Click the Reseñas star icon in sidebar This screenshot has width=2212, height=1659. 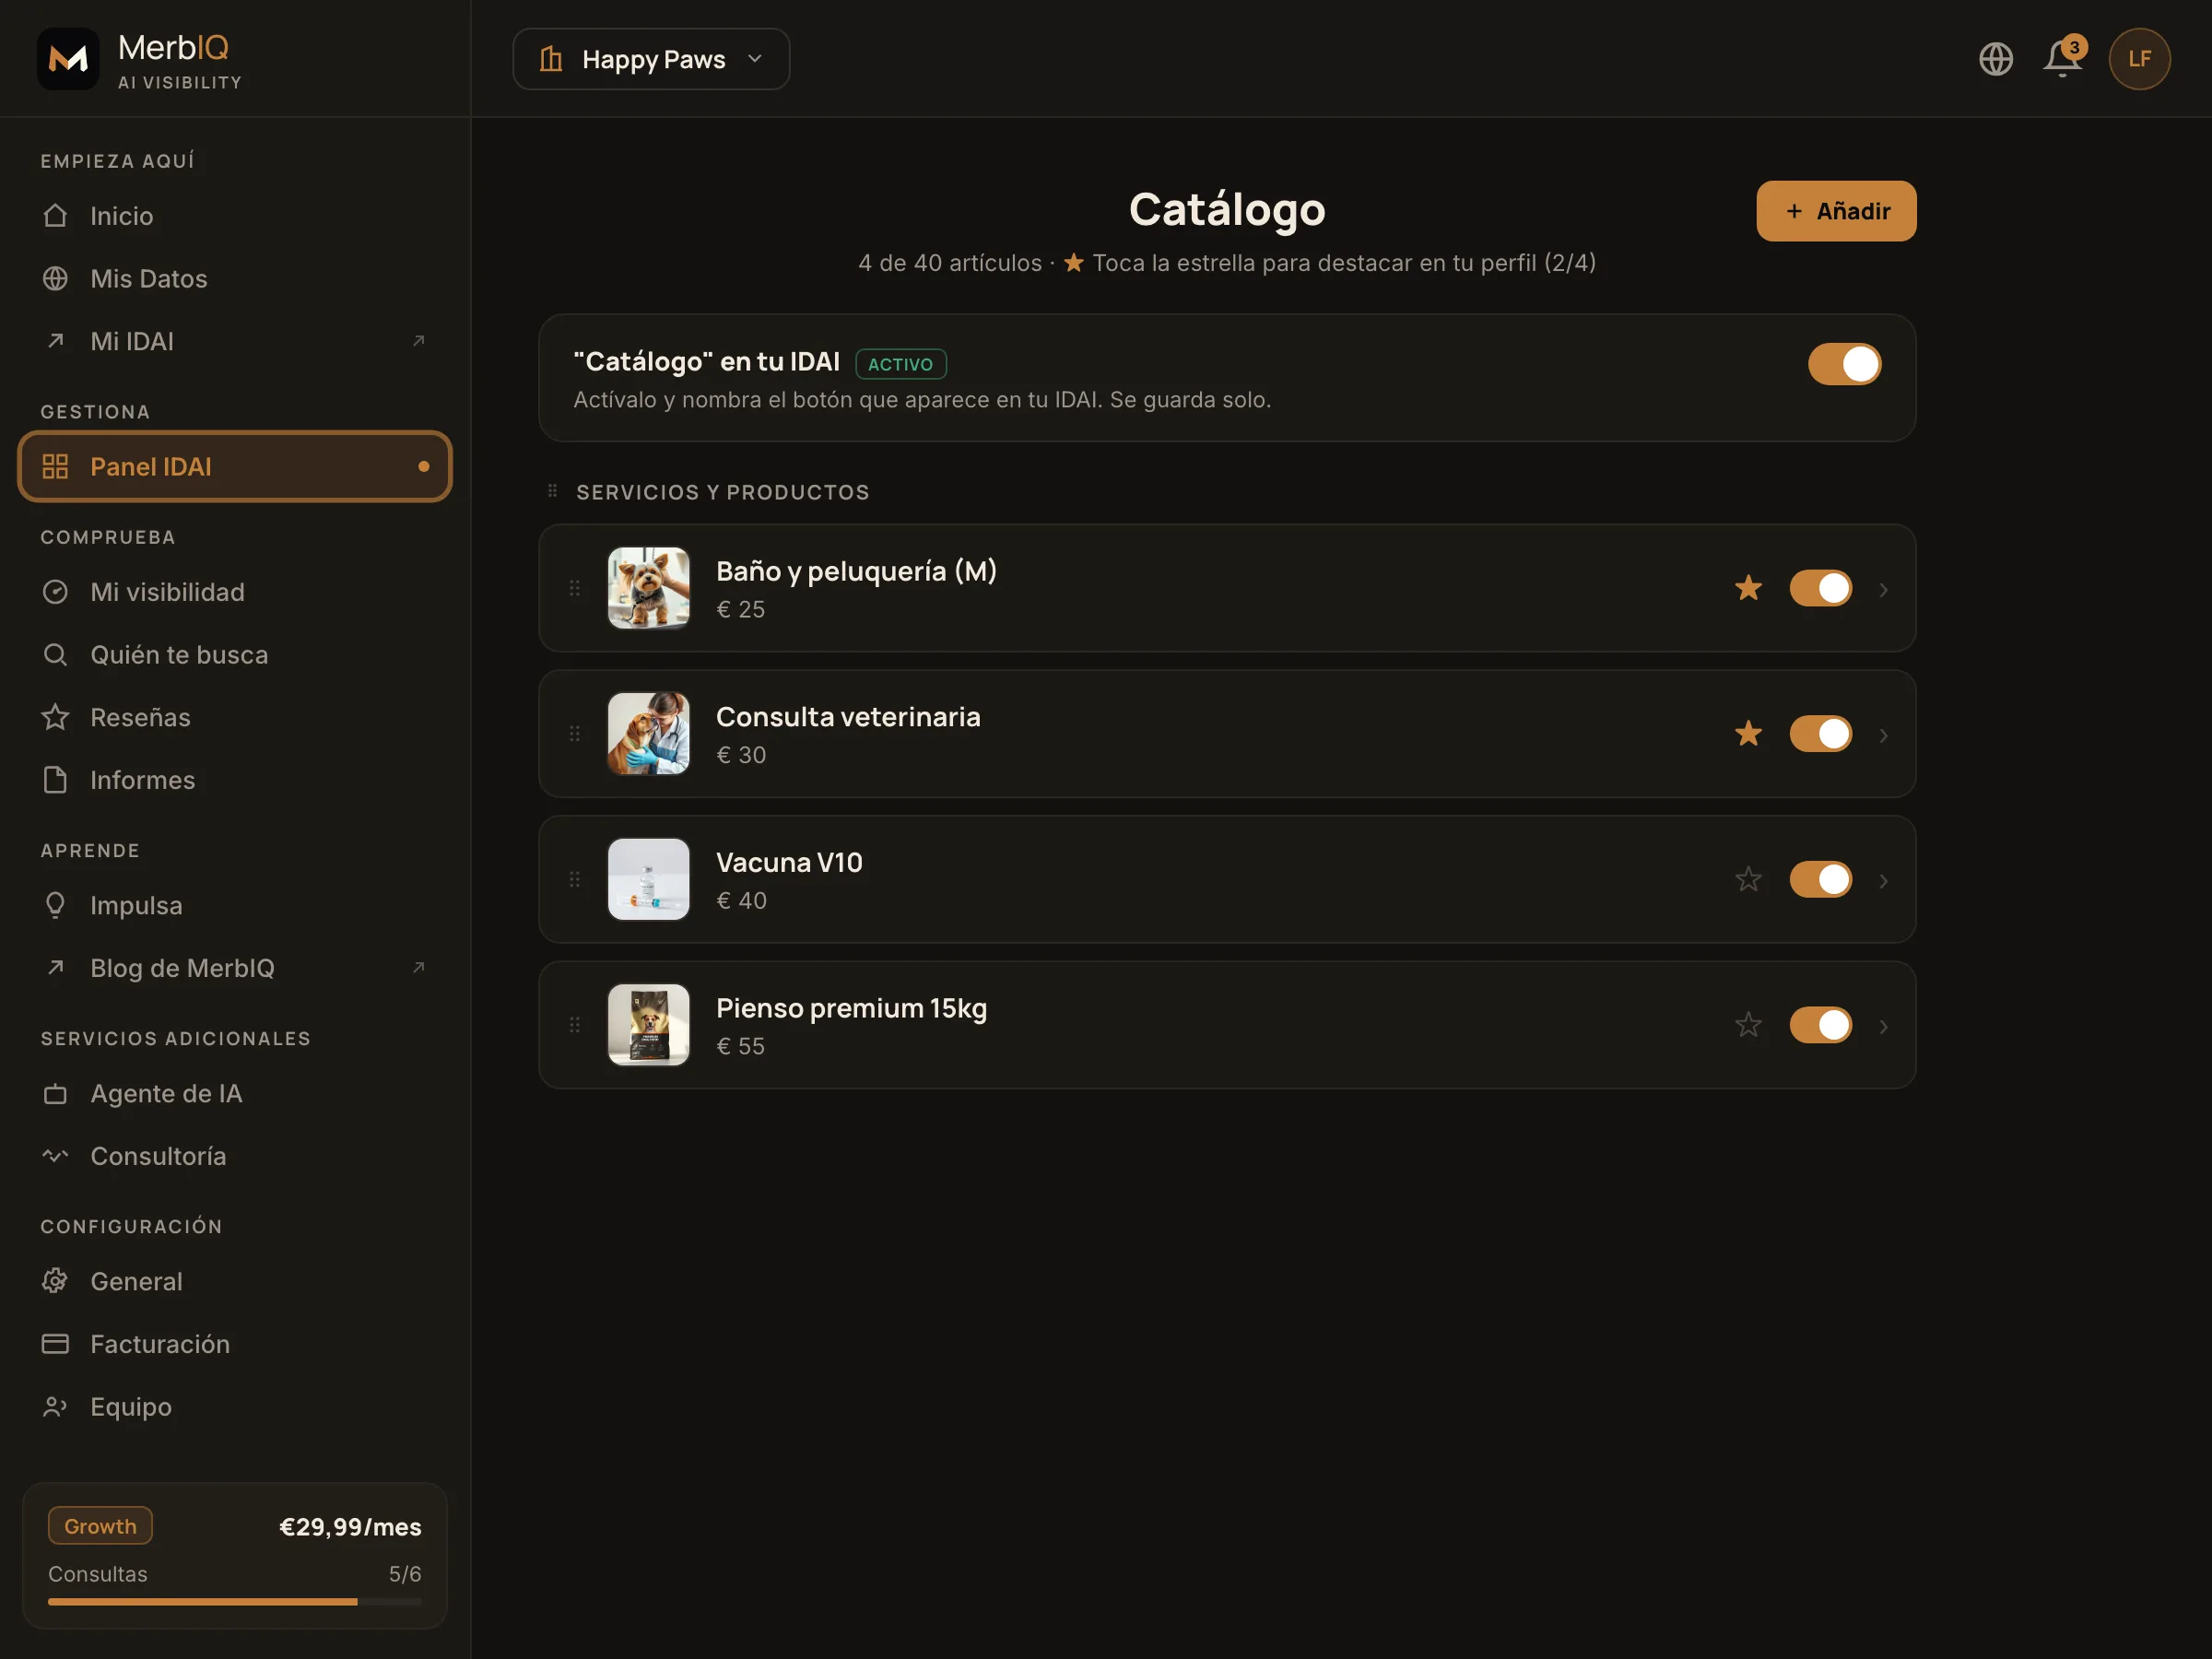click(x=55, y=717)
